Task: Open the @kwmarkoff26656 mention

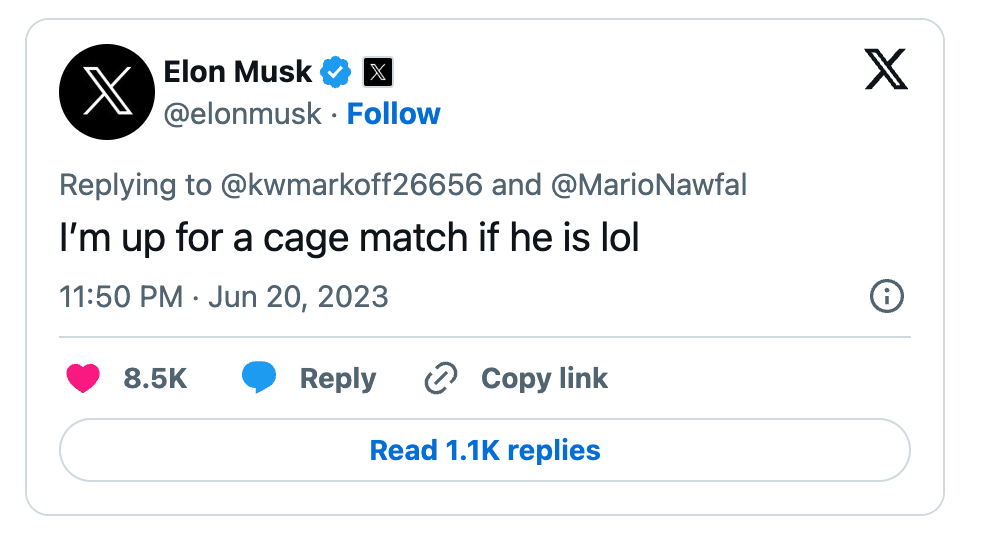Action: (350, 185)
